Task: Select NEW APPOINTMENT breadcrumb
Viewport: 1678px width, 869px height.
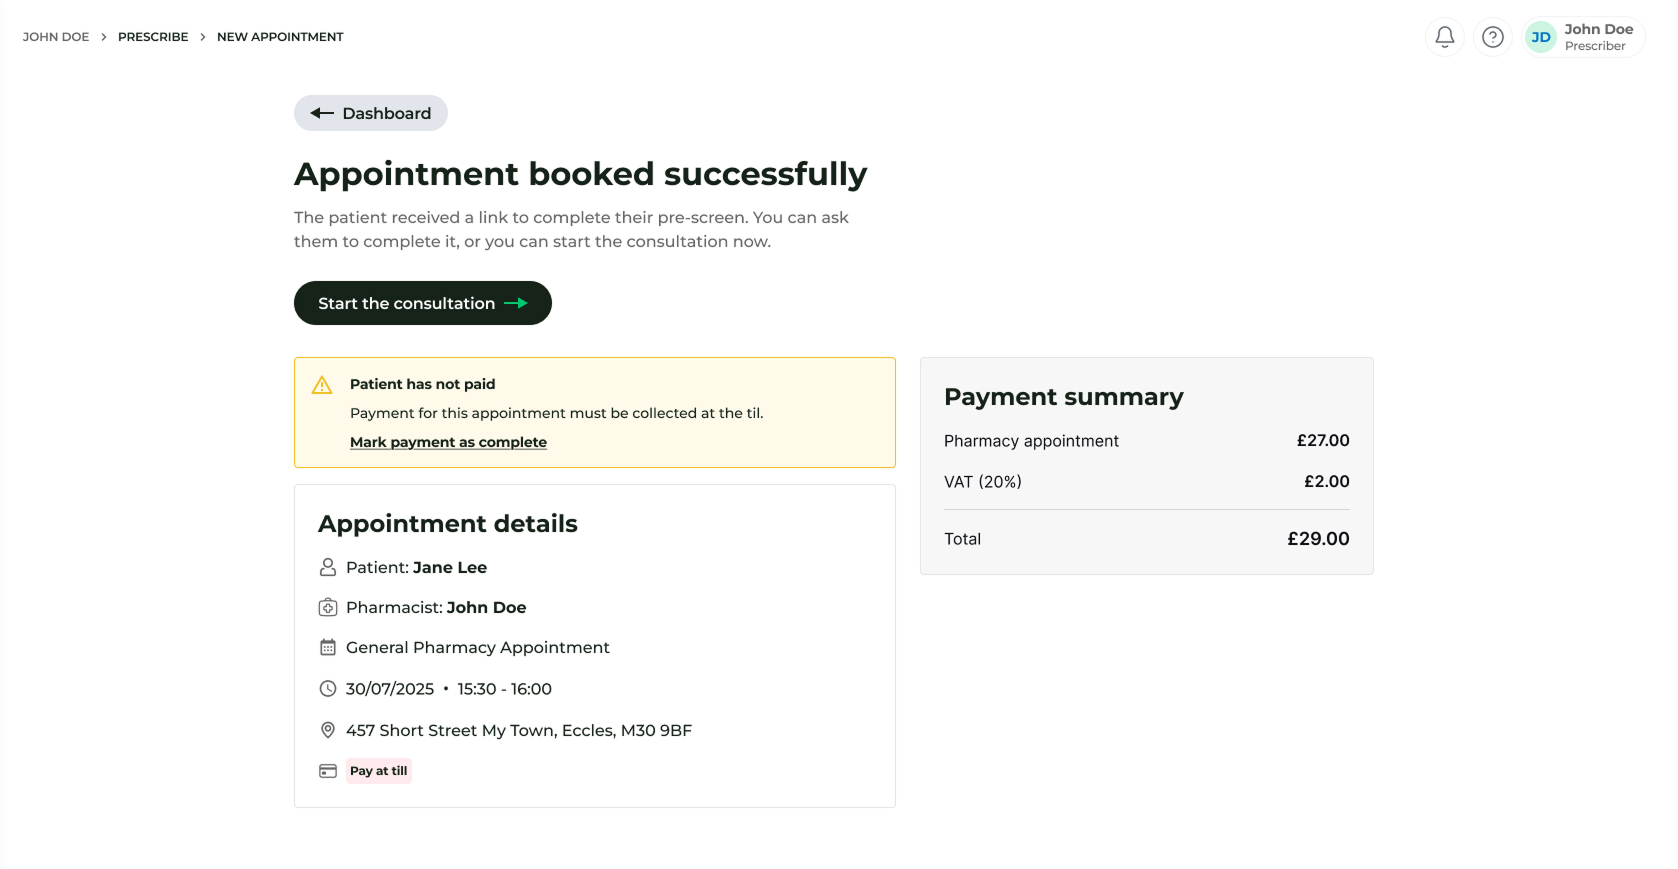Action: tap(280, 37)
